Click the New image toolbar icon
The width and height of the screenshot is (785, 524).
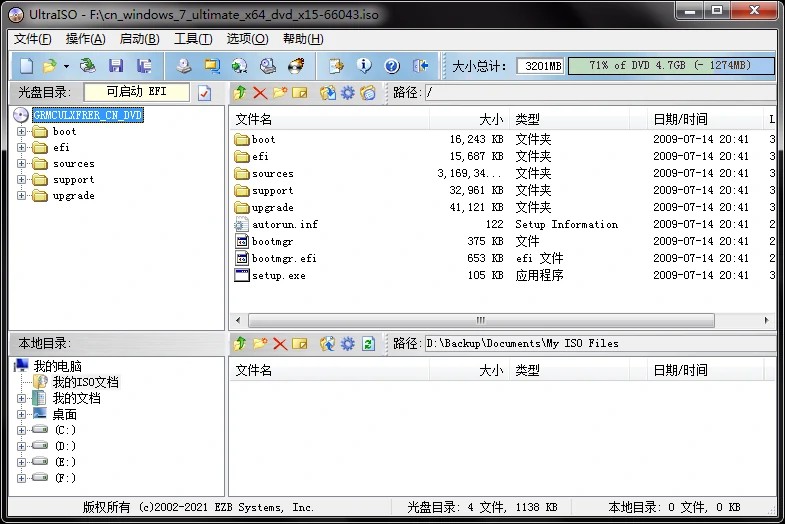click(27, 66)
